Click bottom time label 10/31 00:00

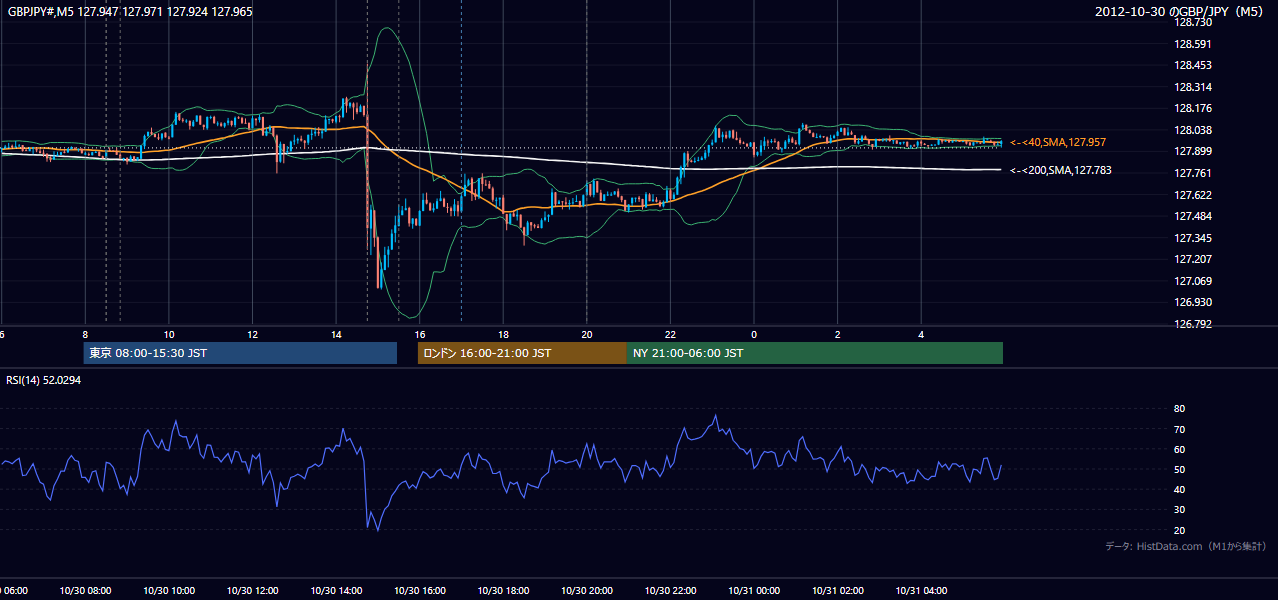[x=754, y=591]
